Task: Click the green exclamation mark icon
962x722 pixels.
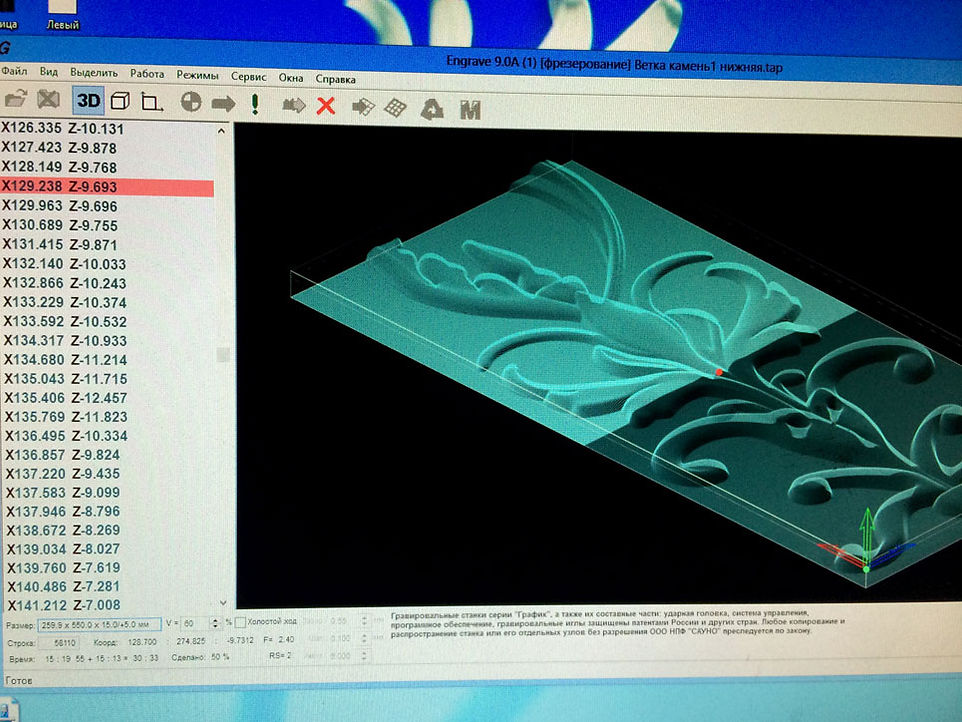Action: tap(255, 104)
